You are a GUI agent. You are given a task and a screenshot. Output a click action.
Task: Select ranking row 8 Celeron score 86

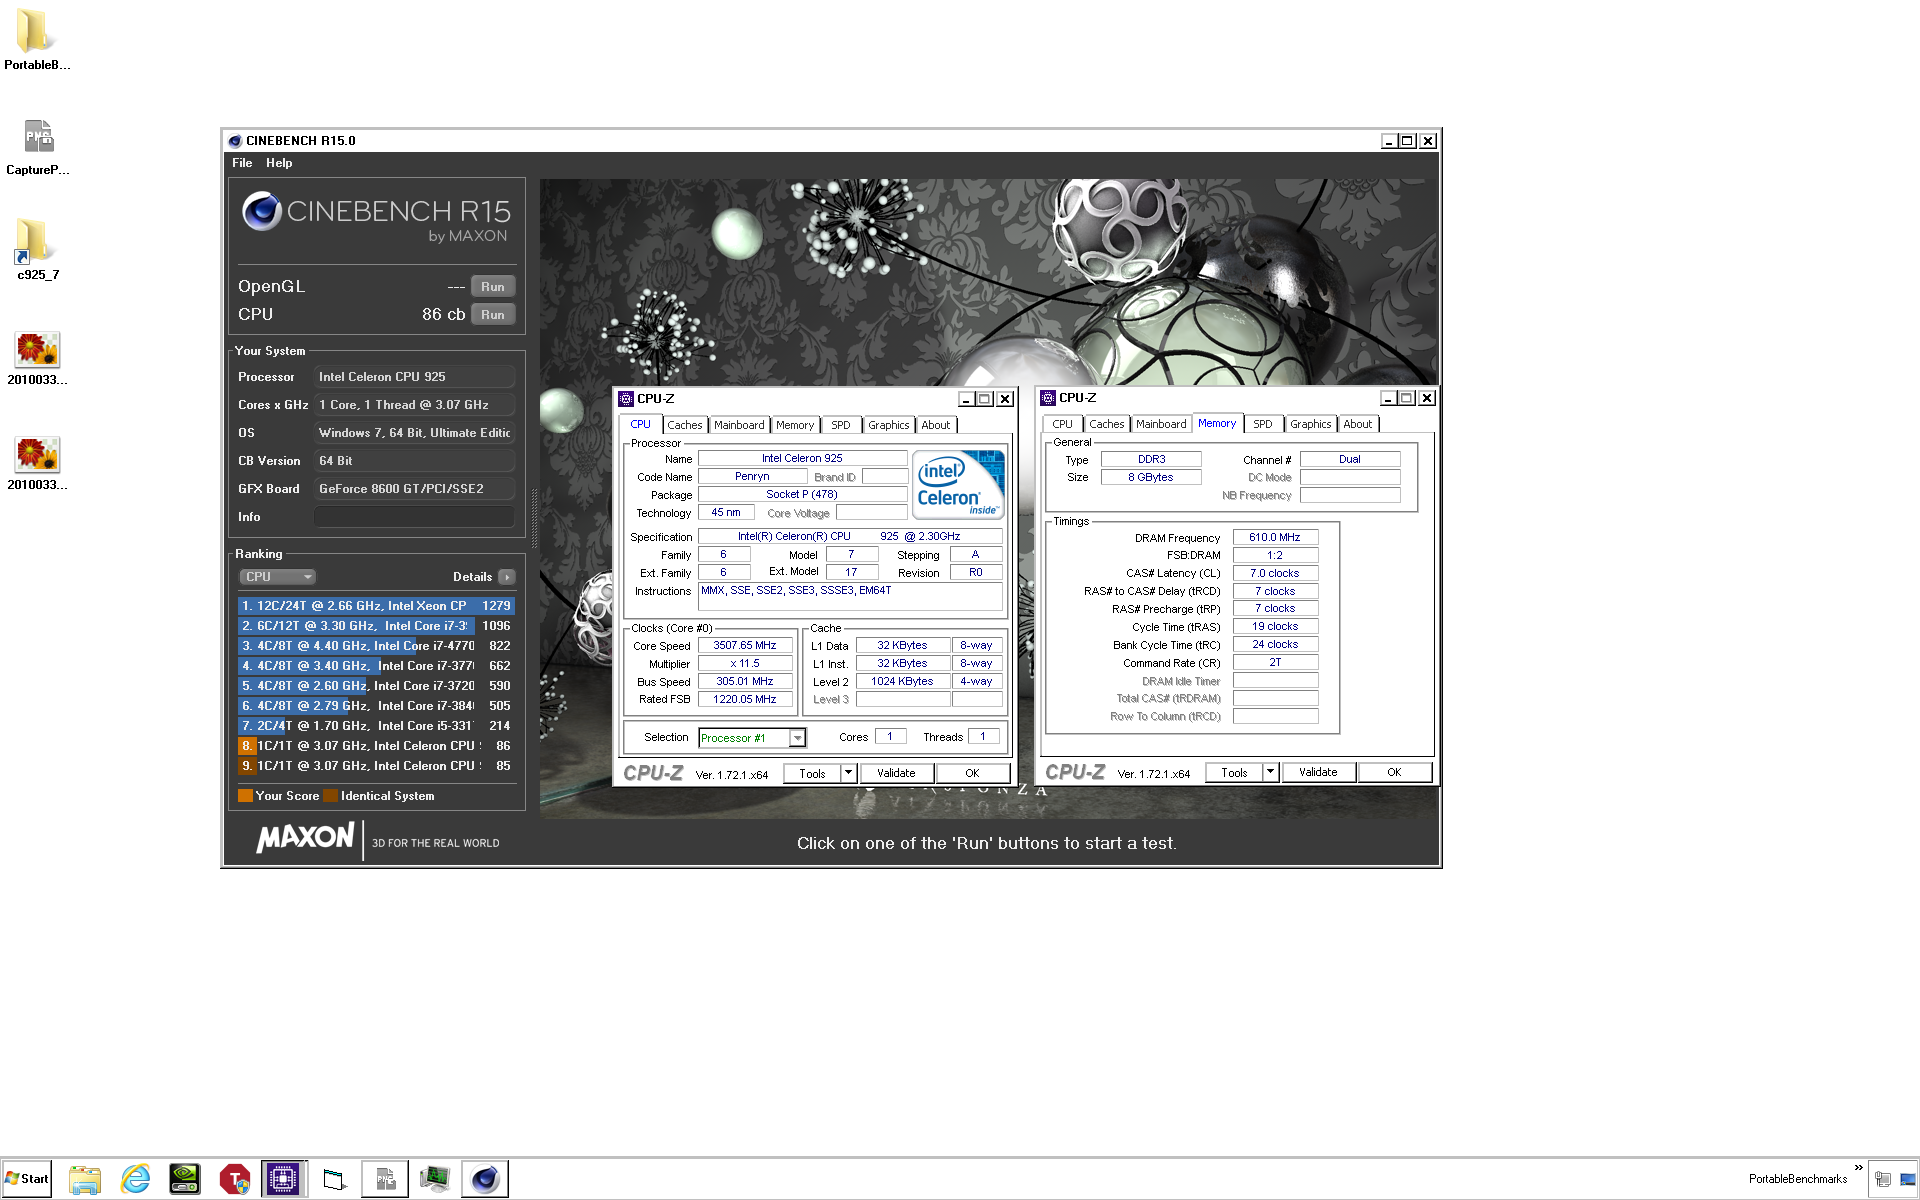(x=376, y=746)
